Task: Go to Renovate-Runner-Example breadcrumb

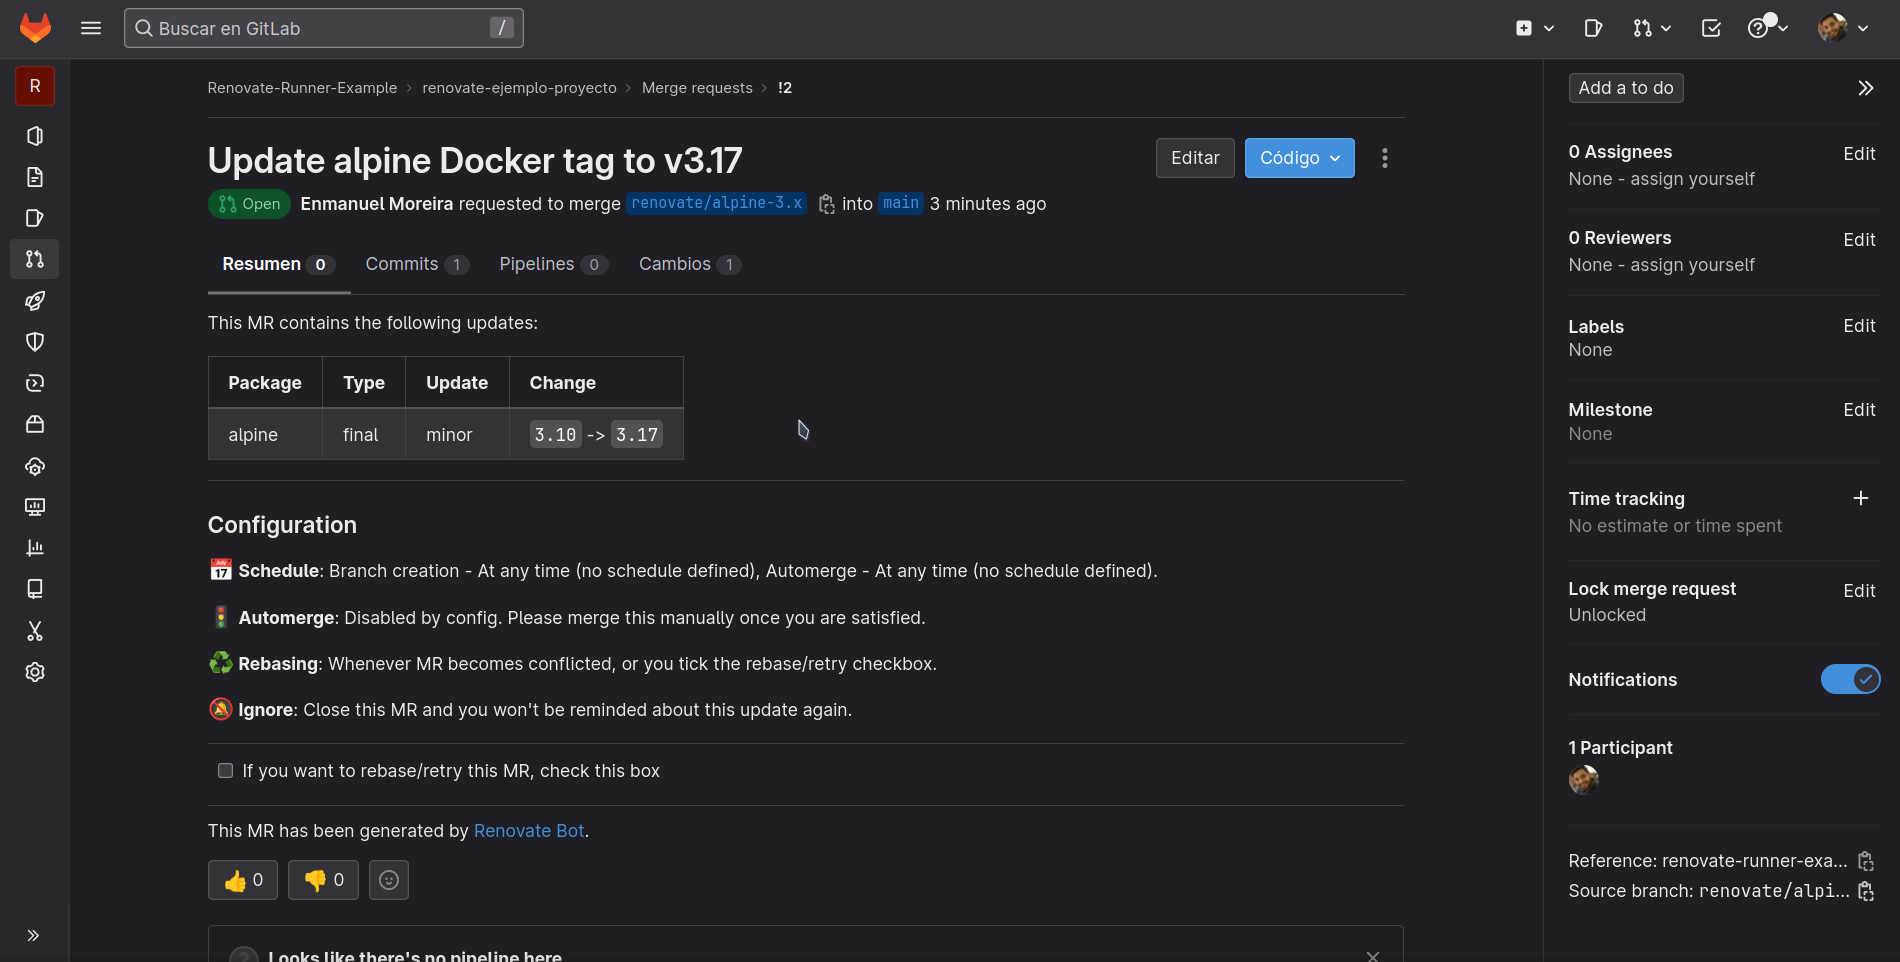Action: coord(302,88)
